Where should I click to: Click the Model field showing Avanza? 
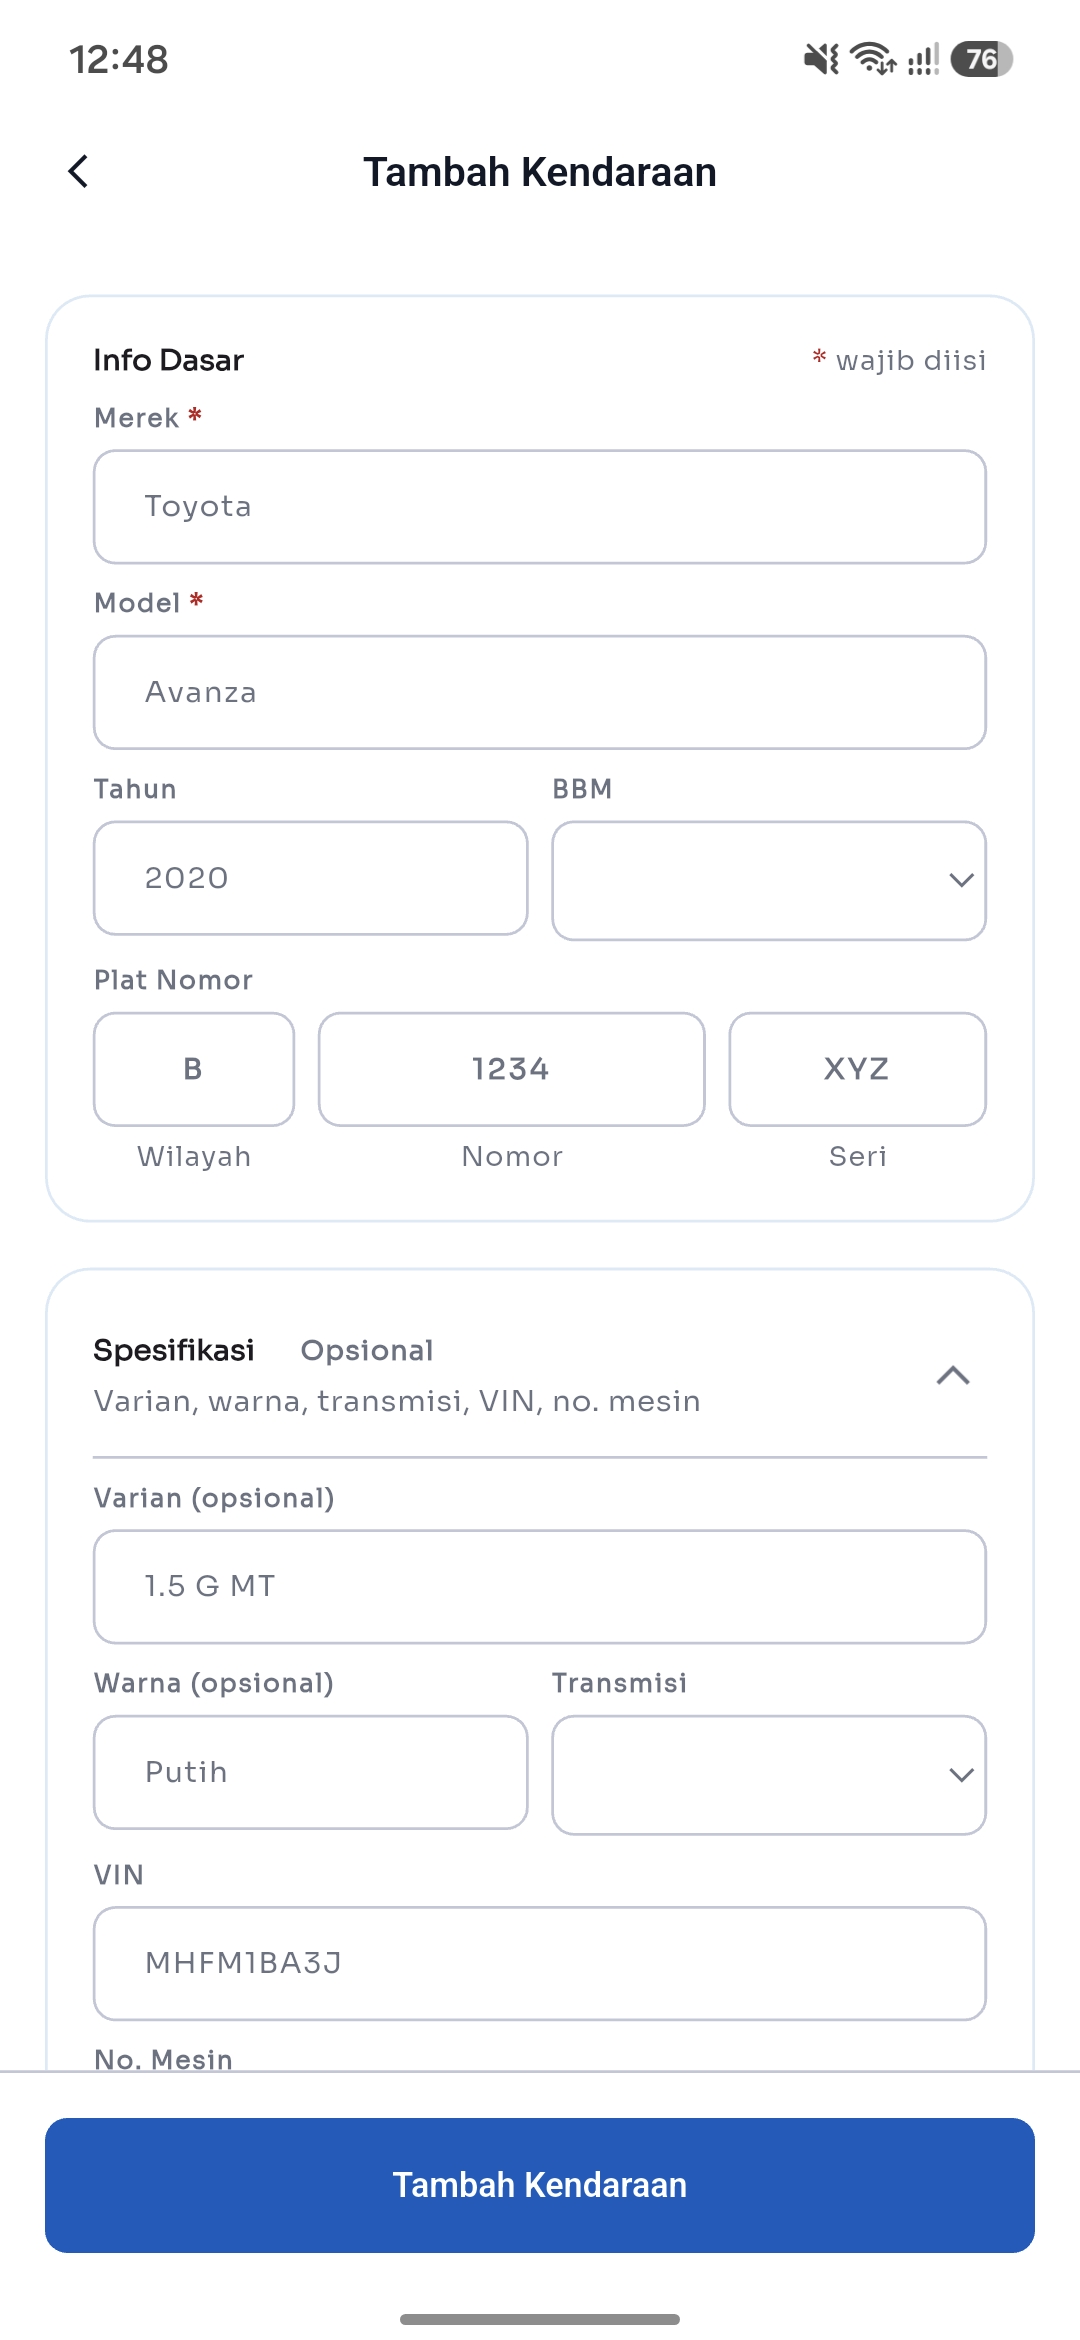point(540,692)
